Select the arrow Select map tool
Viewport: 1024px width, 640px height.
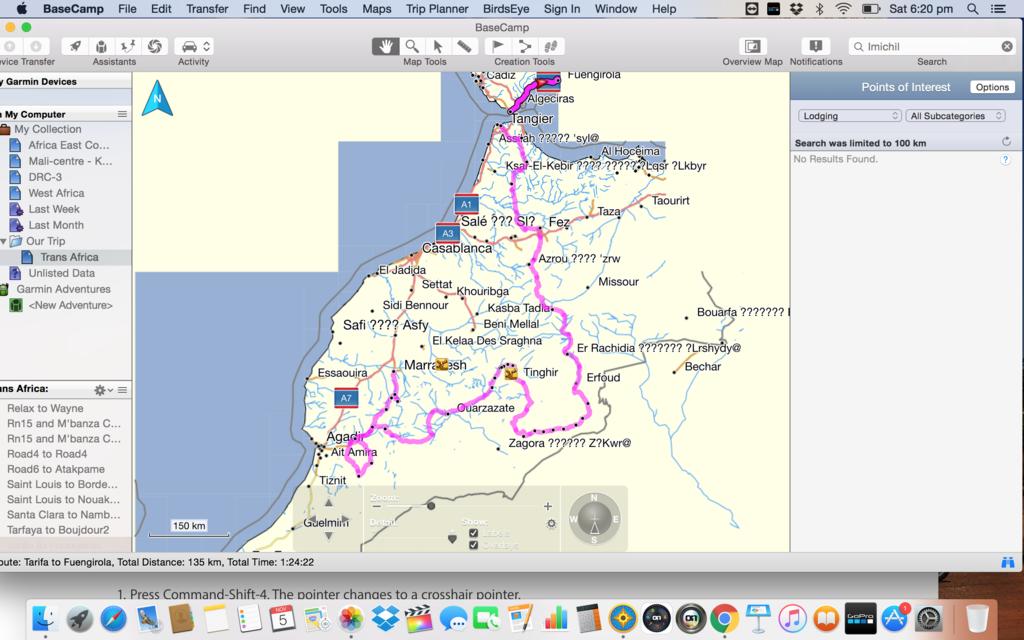pos(438,46)
